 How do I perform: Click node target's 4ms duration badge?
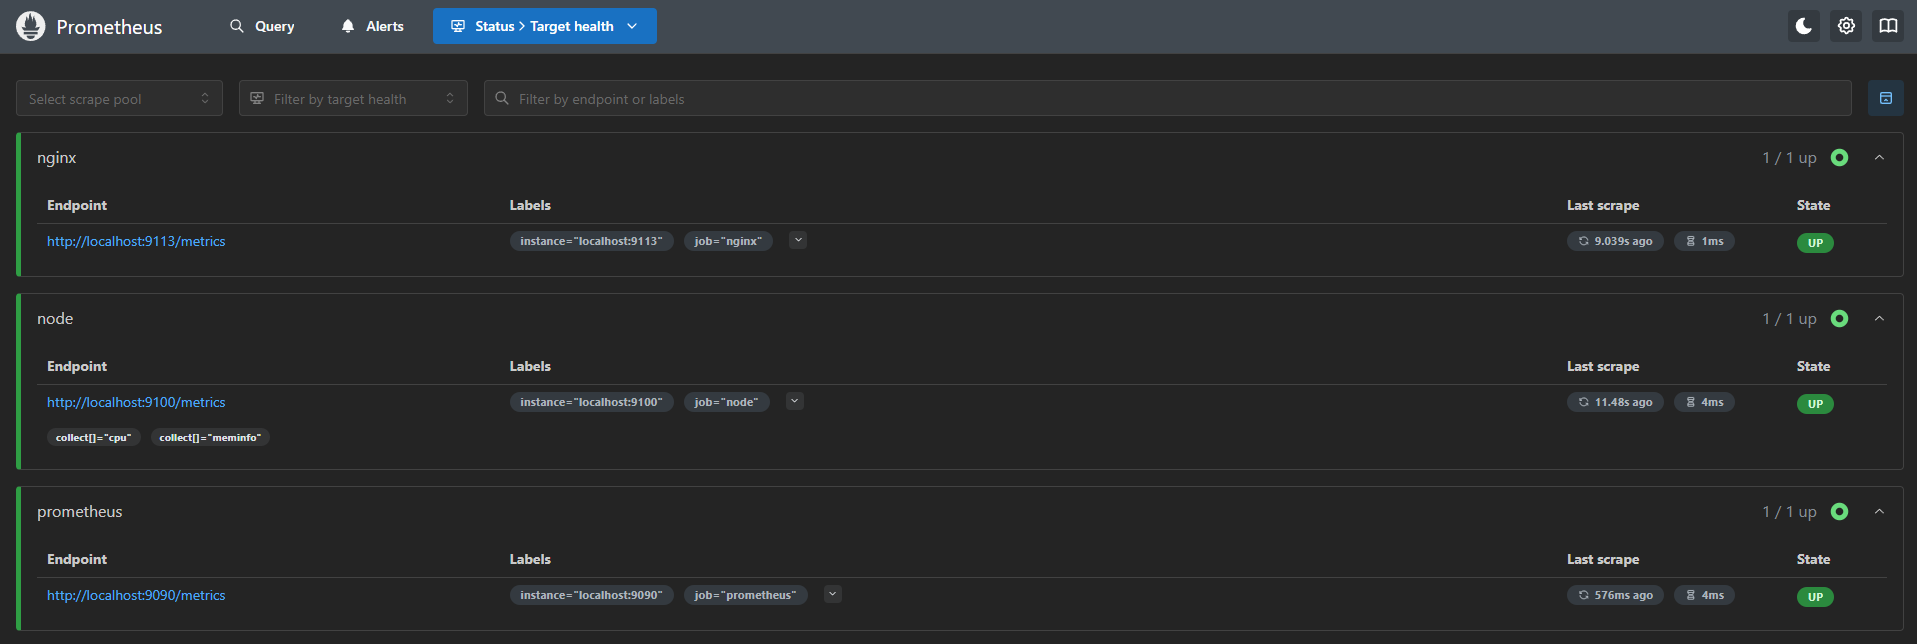click(x=1705, y=402)
